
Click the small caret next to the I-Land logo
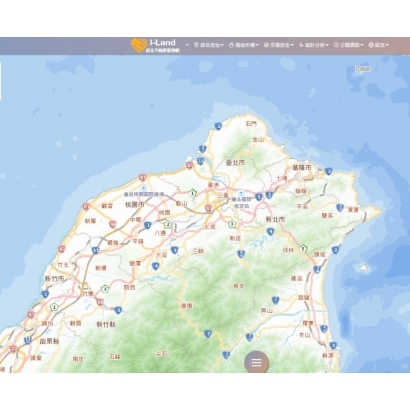(x=187, y=45)
